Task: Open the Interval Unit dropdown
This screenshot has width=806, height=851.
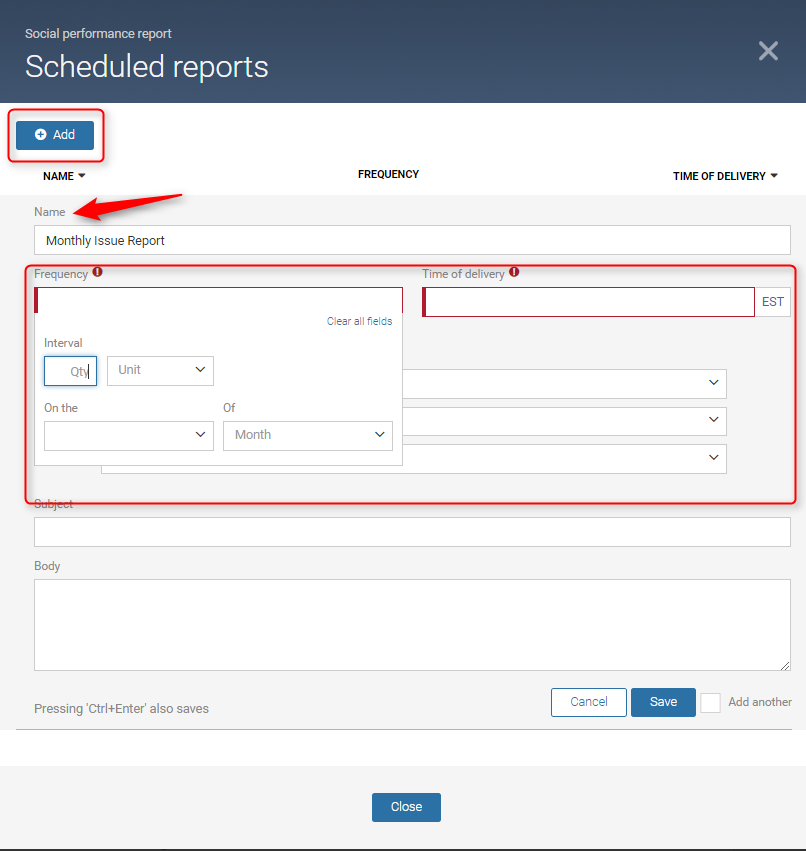Action: click(160, 371)
